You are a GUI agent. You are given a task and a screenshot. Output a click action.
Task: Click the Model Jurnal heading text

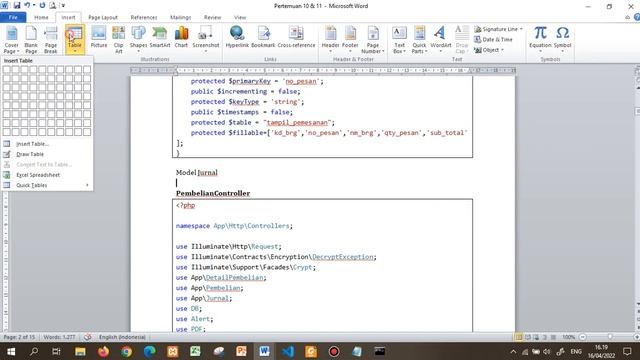click(x=197, y=173)
